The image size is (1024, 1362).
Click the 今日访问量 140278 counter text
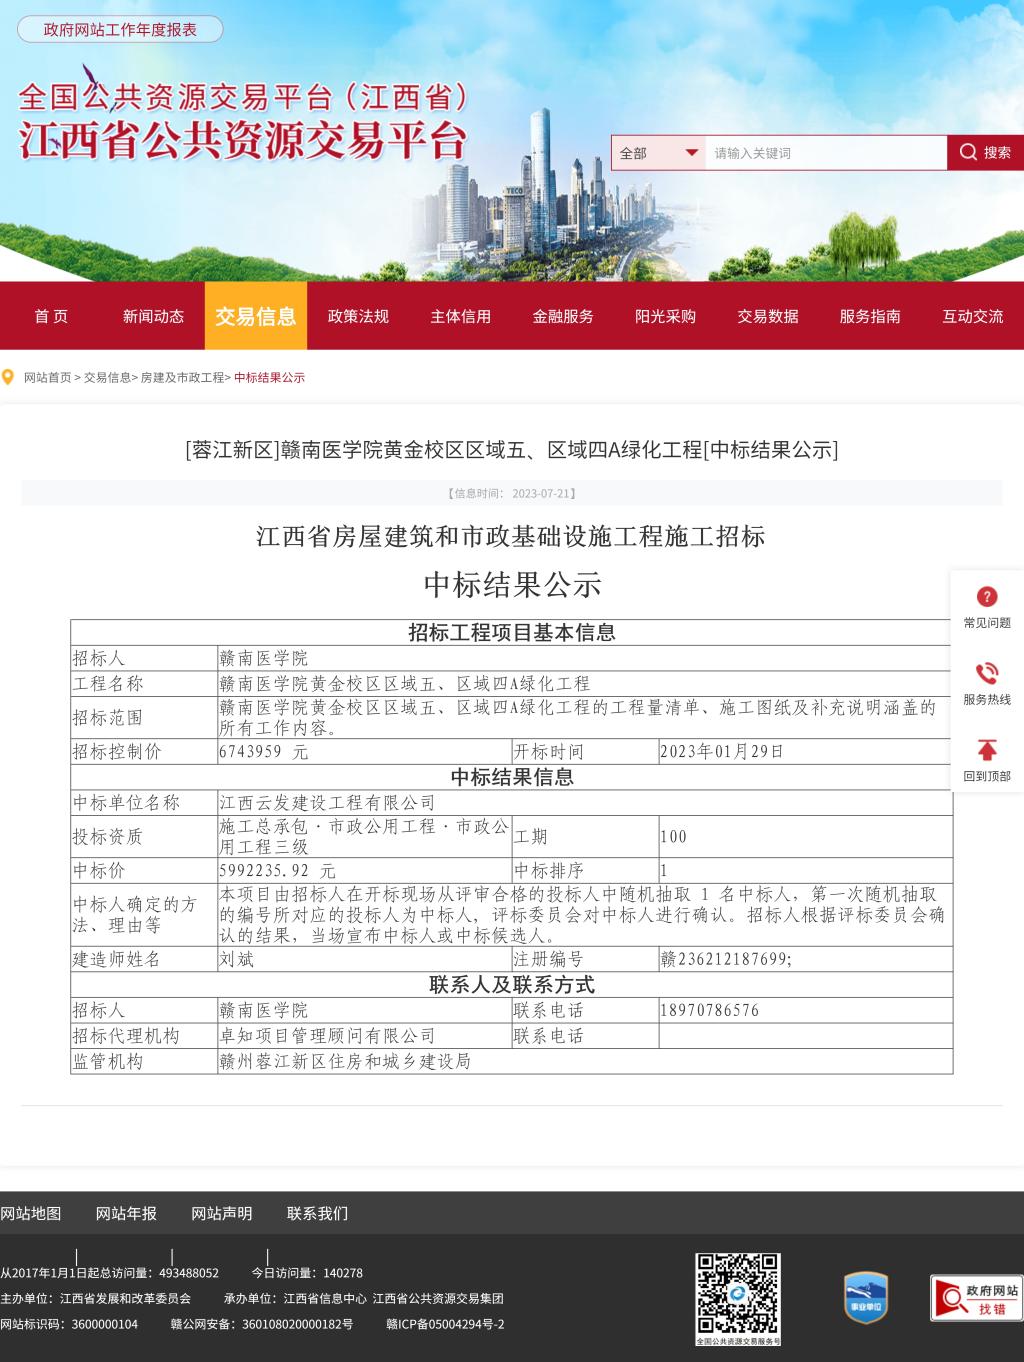(307, 1273)
